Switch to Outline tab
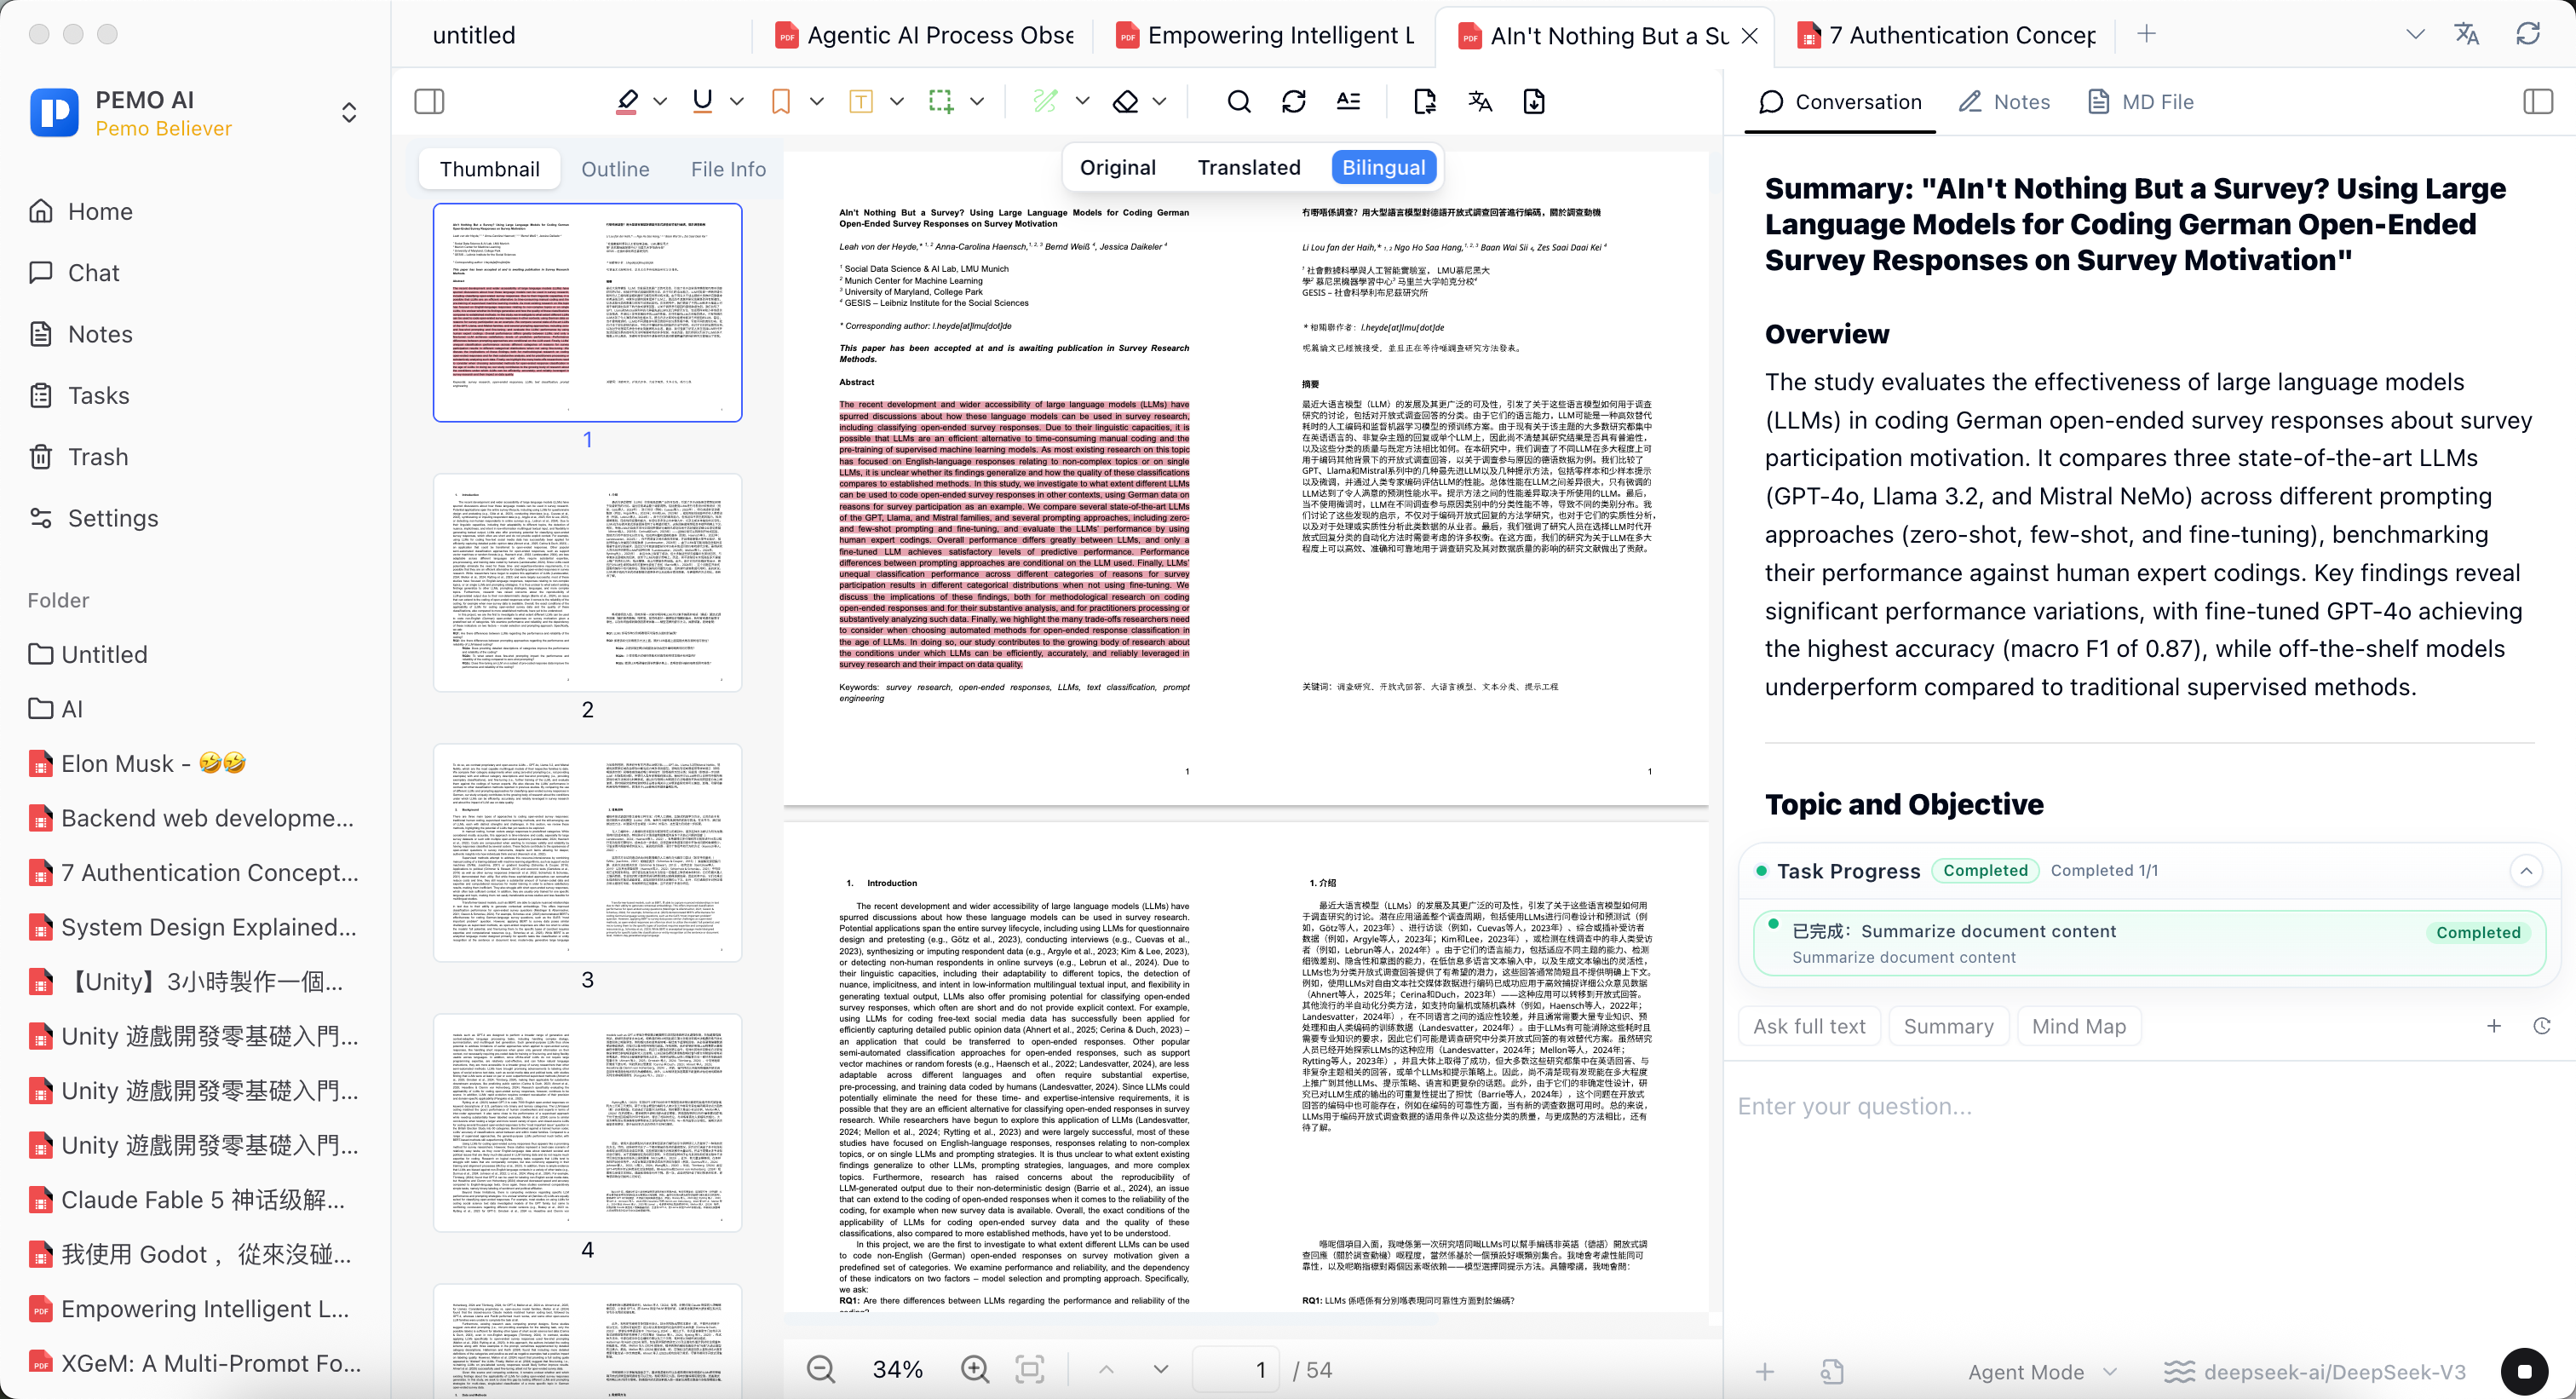This screenshot has width=2576, height=1399. (x=615, y=169)
